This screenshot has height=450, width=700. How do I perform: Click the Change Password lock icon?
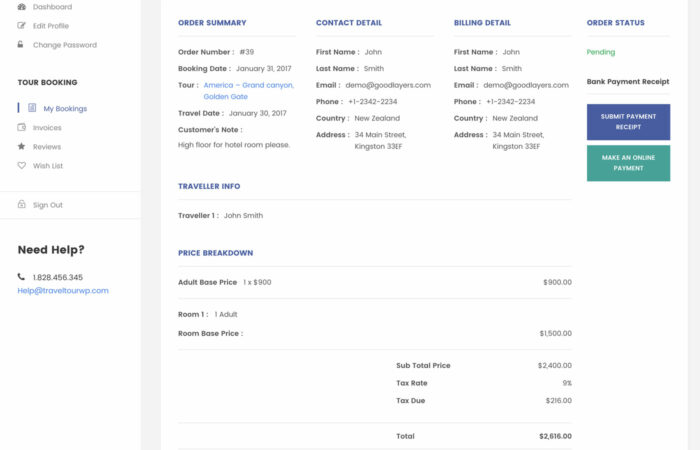(x=21, y=44)
